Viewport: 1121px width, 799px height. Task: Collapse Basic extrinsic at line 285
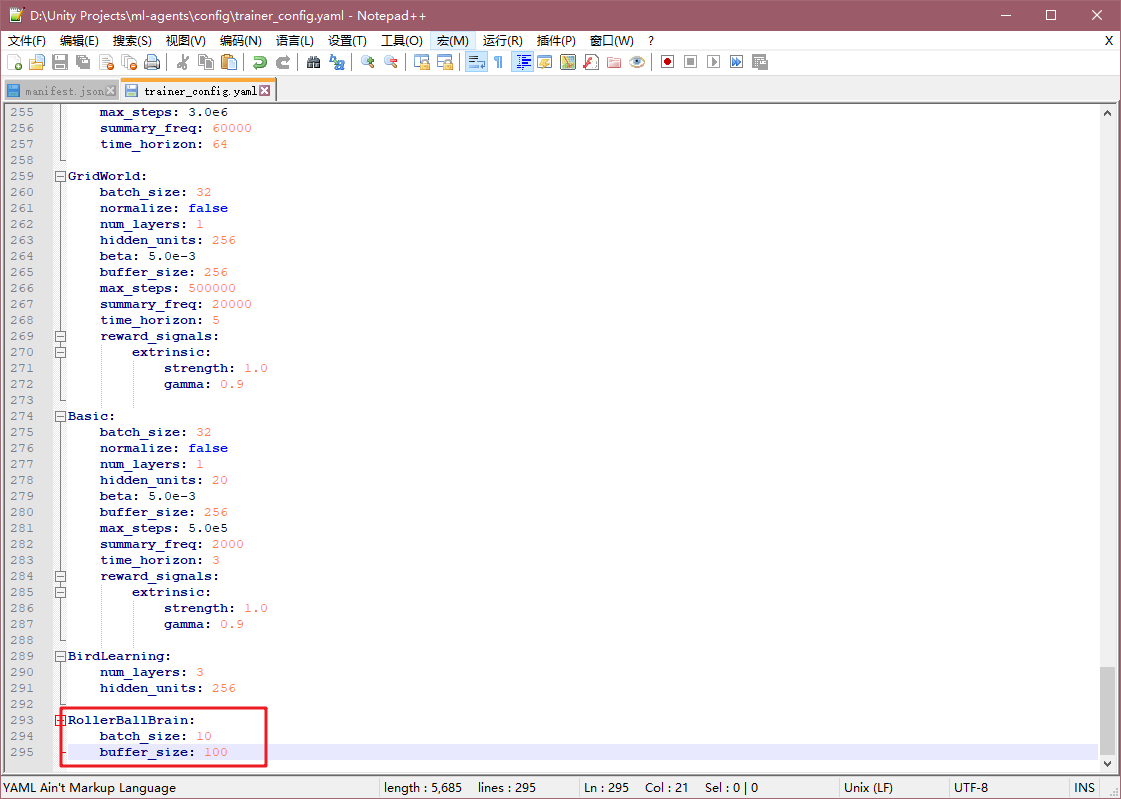tap(61, 592)
